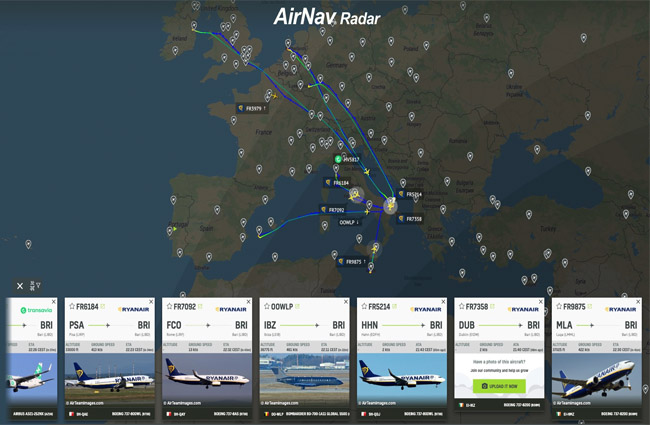This screenshot has width=650, height=425.
Task: Favorite flight FR6184 with its star
Action: (x=72, y=306)
